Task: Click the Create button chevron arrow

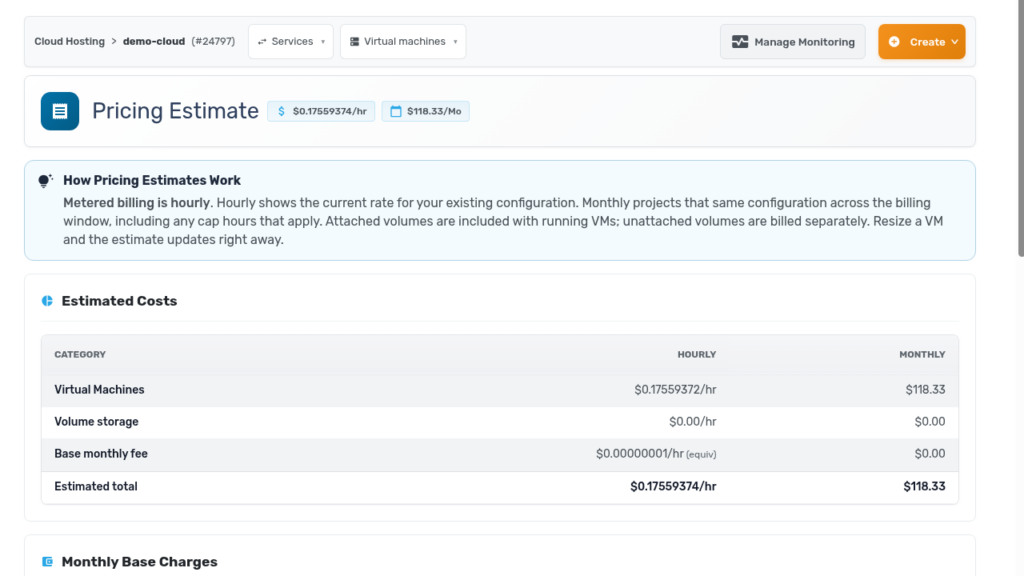Action: [955, 42]
